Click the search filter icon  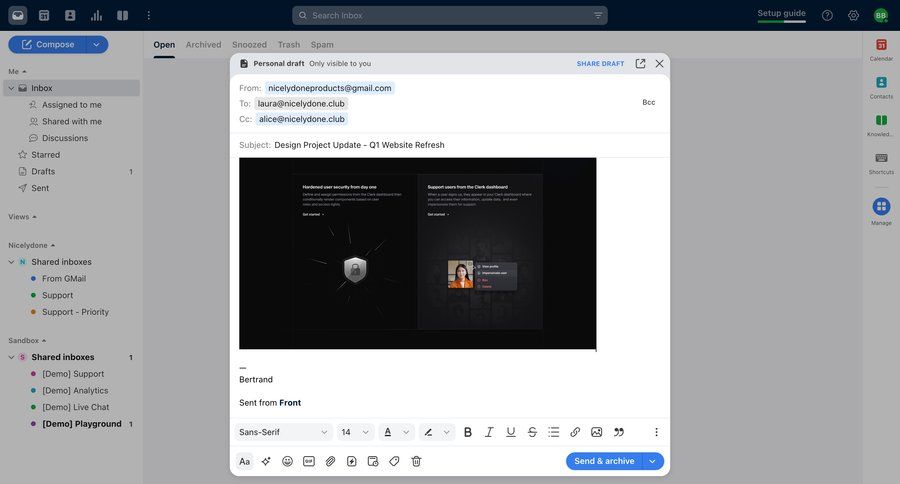coord(598,16)
